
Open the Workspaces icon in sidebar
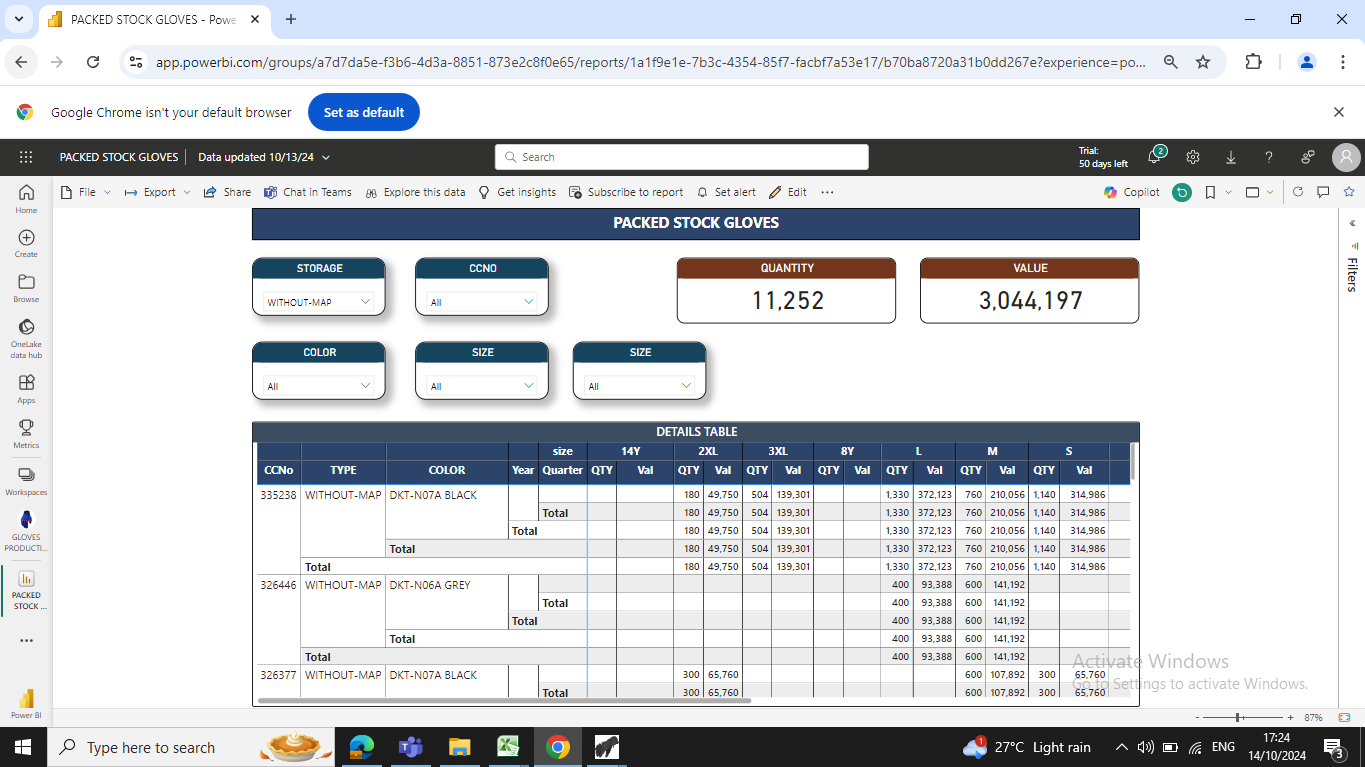(x=26, y=478)
